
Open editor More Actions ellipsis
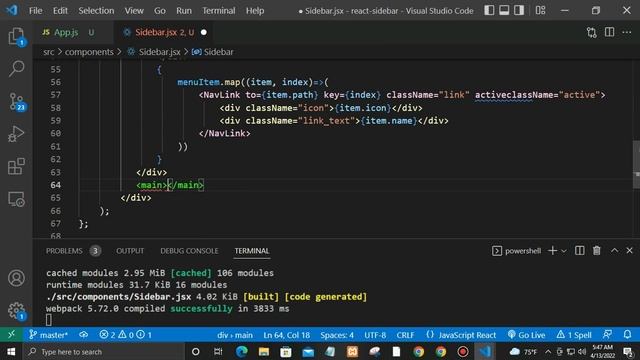(627, 32)
